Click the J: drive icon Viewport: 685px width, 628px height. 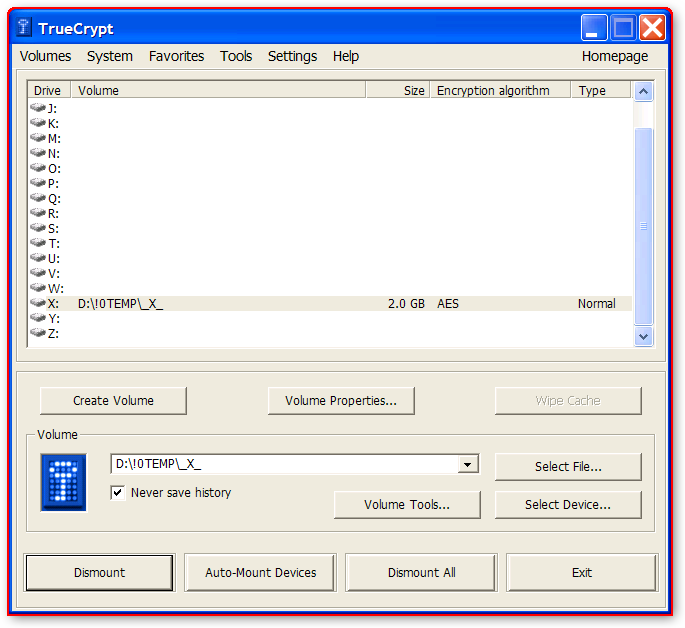coord(38,108)
